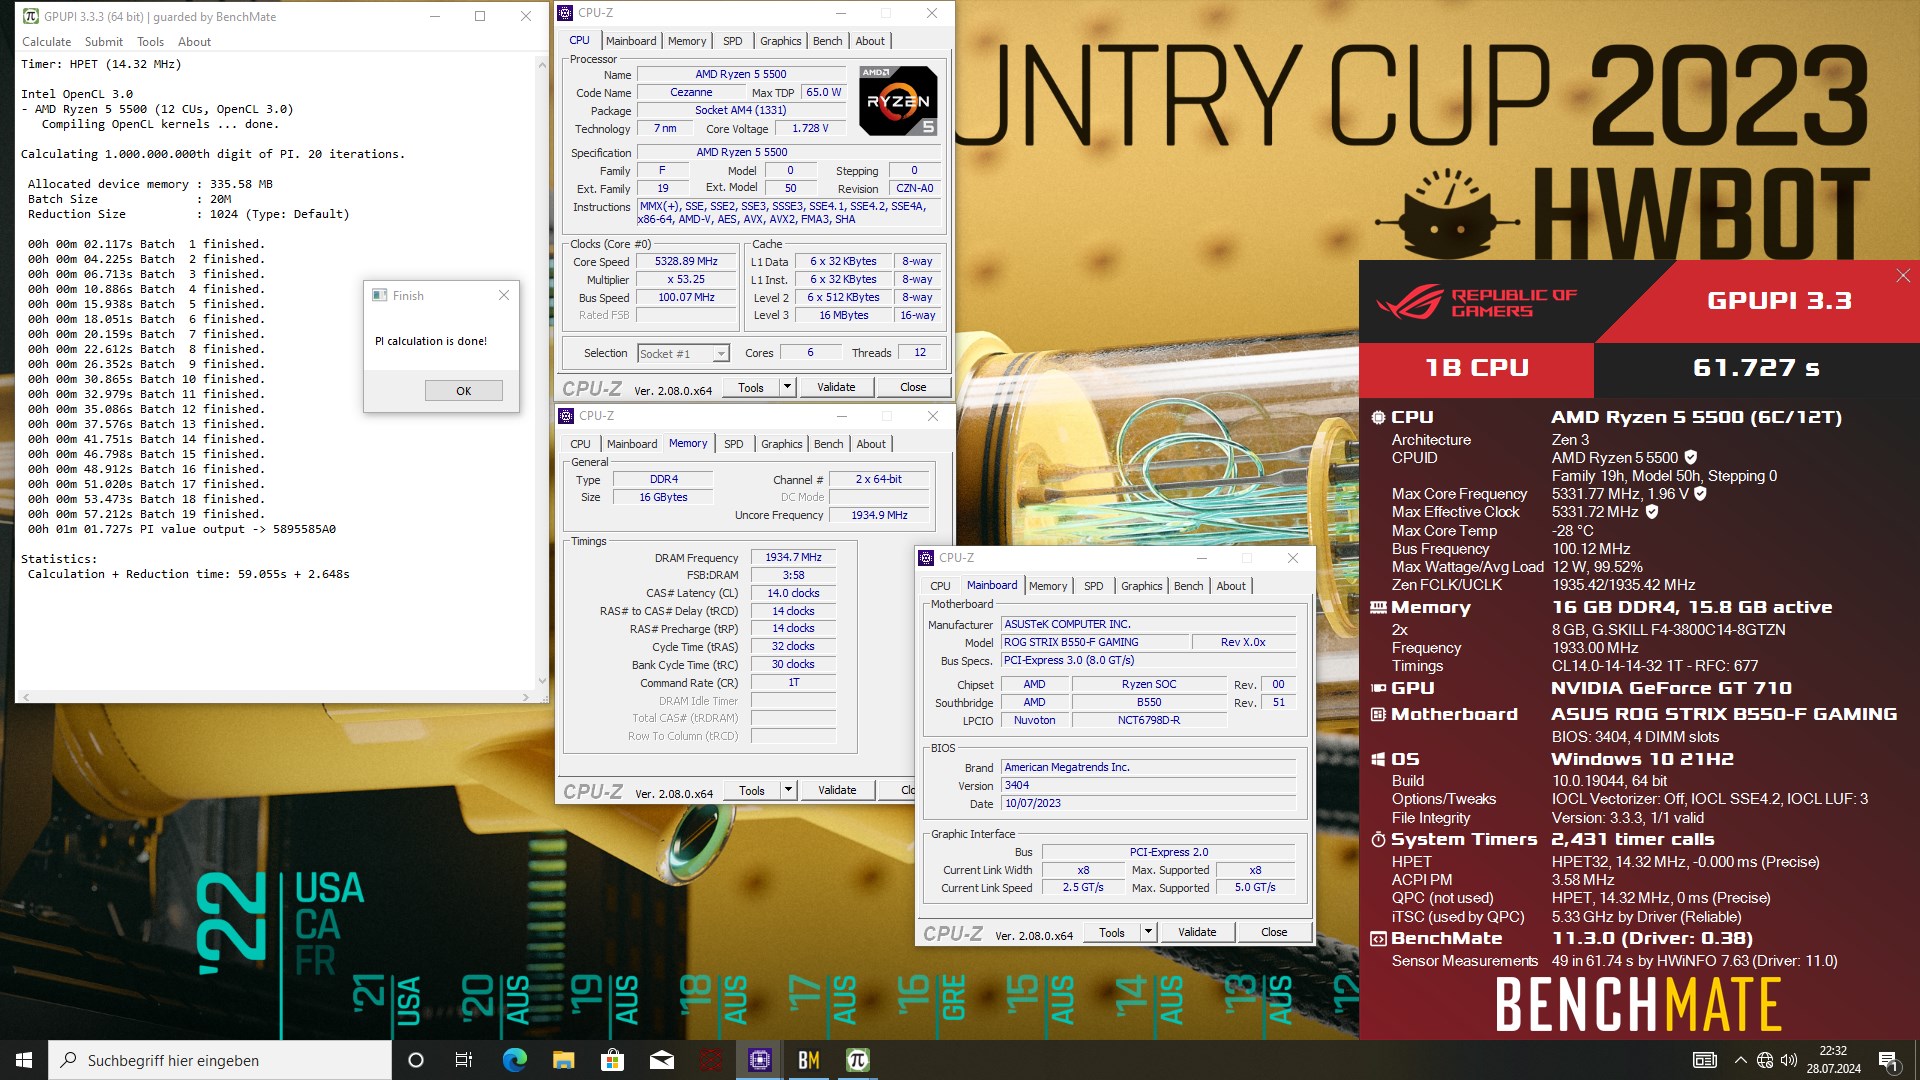Screen dimensions: 1920x1080
Task: Open SPD tab in top CPU-Z window
Action: click(x=733, y=41)
